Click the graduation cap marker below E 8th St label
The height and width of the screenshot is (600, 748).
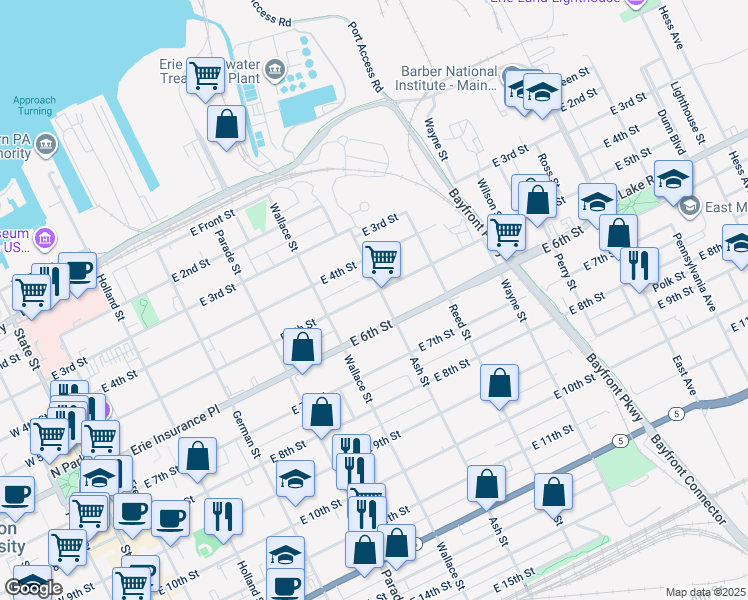[295, 478]
